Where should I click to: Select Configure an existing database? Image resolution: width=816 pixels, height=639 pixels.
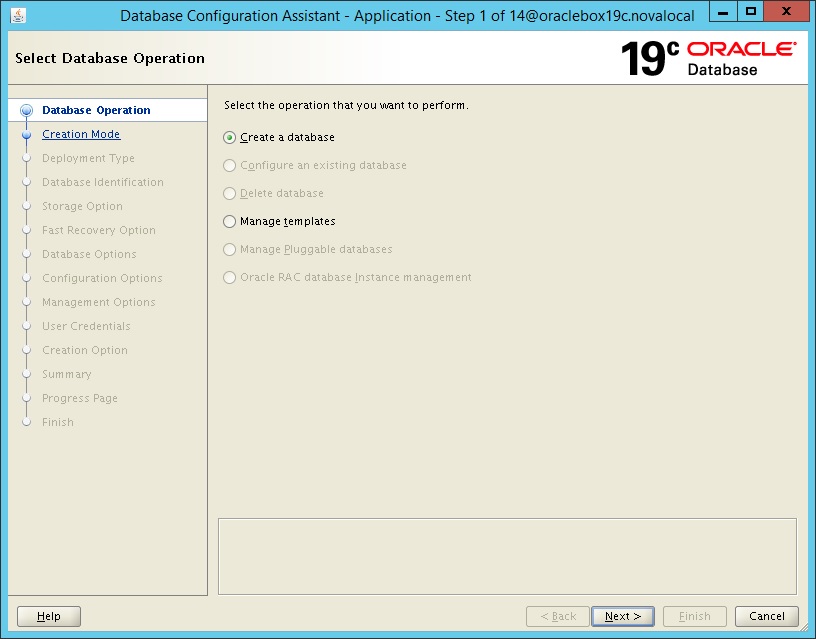click(x=230, y=165)
